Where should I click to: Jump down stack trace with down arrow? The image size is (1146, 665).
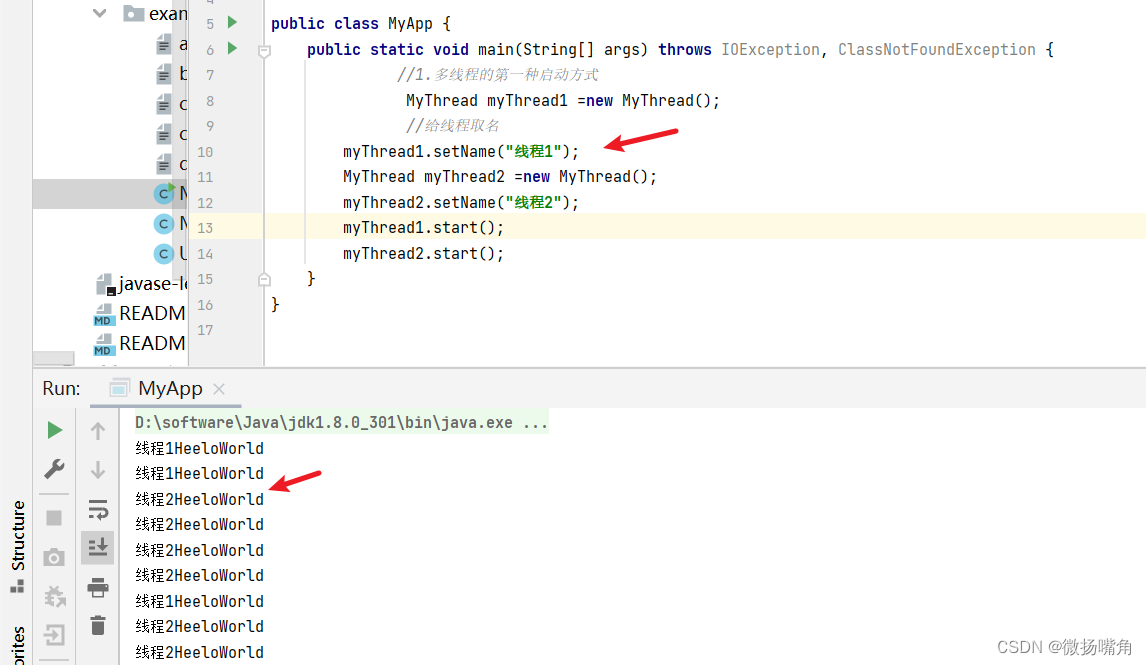point(98,470)
